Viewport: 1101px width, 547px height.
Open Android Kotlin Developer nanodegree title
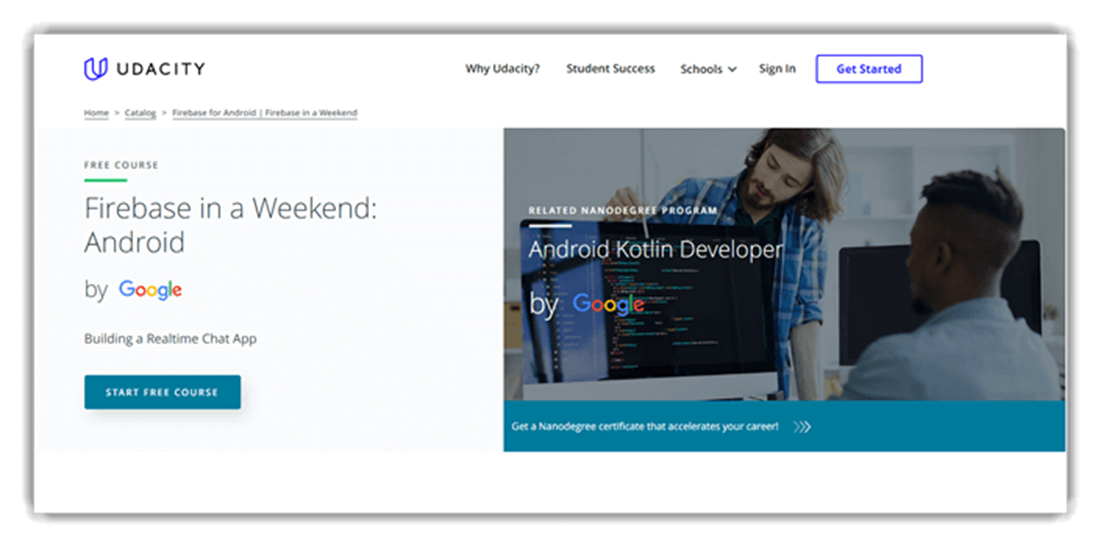point(655,249)
